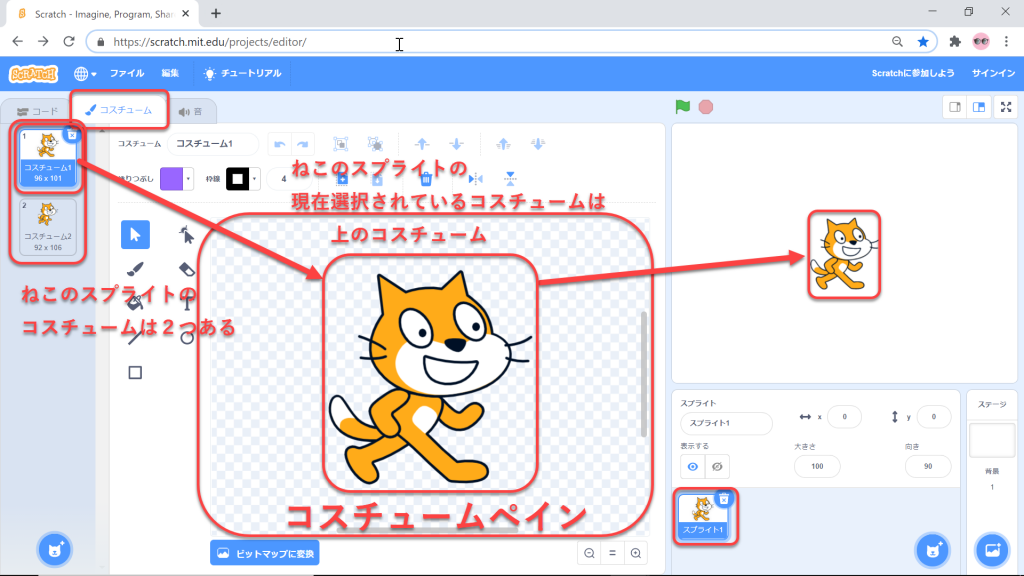This screenshot has width=1024, height=576.
Task: Undo the last paint edit
Action: coord(280,144)
